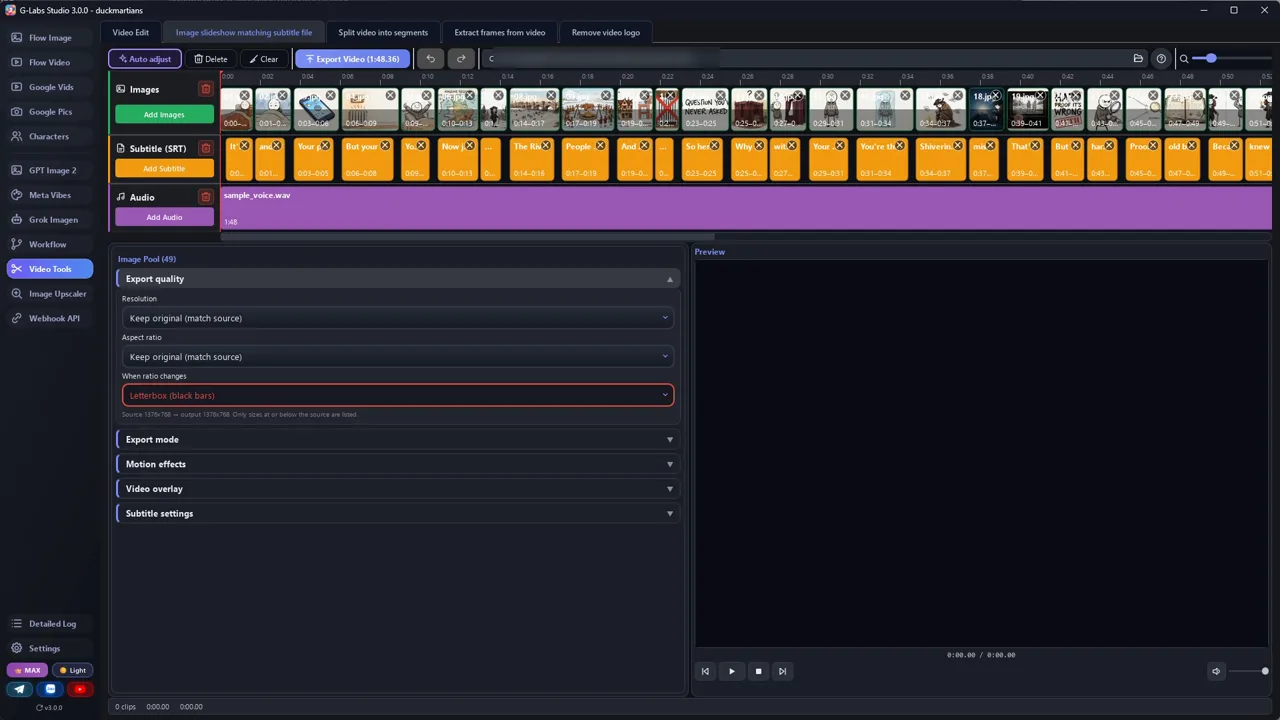Expand the Subtitle settings section
1280x720 pixels.
pos(398,513)
